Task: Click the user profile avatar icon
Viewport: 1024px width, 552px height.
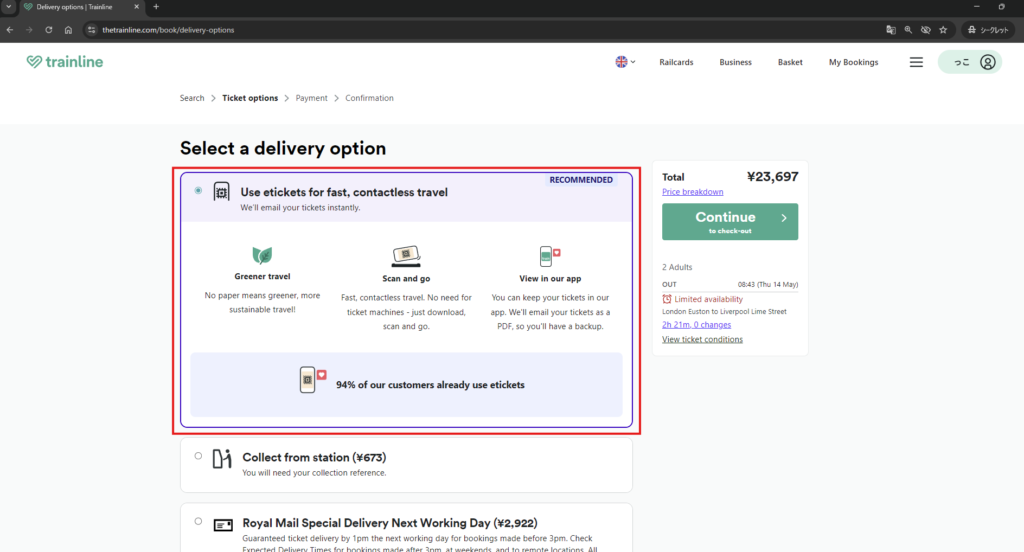Action: pyautogui.click(x=987, y=62)
